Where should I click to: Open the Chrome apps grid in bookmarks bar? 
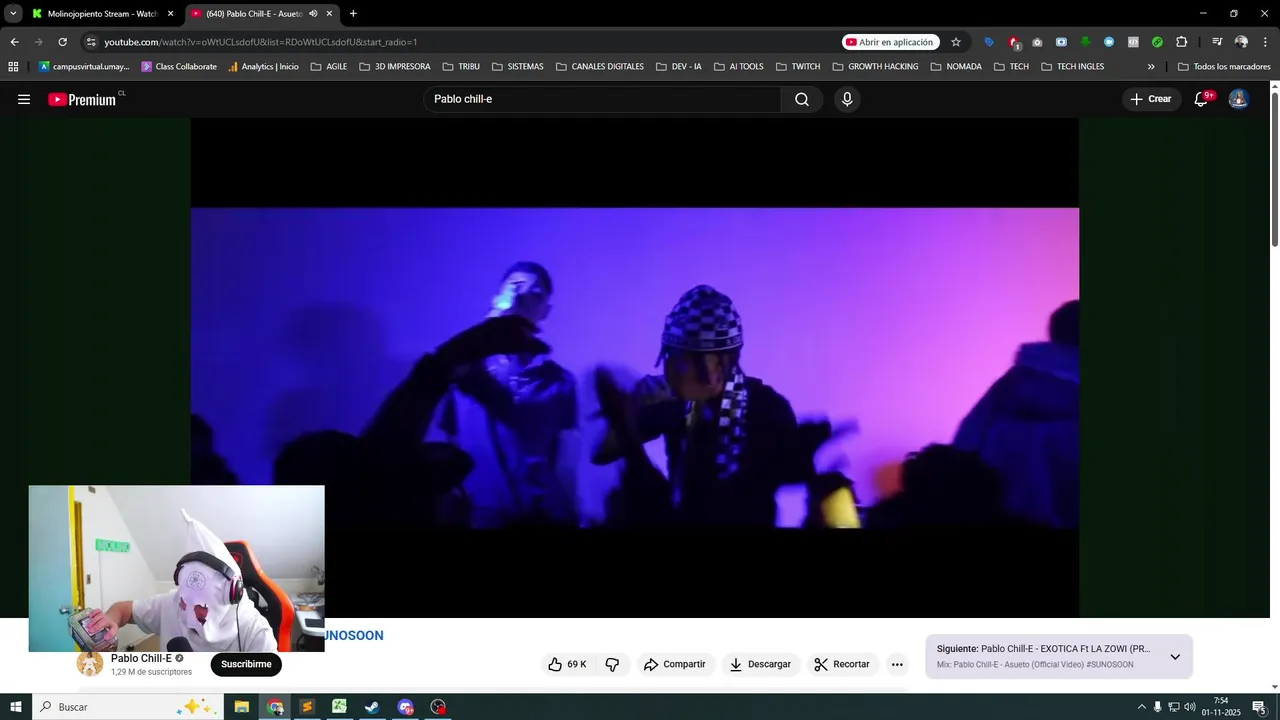(x=13, y=67)
